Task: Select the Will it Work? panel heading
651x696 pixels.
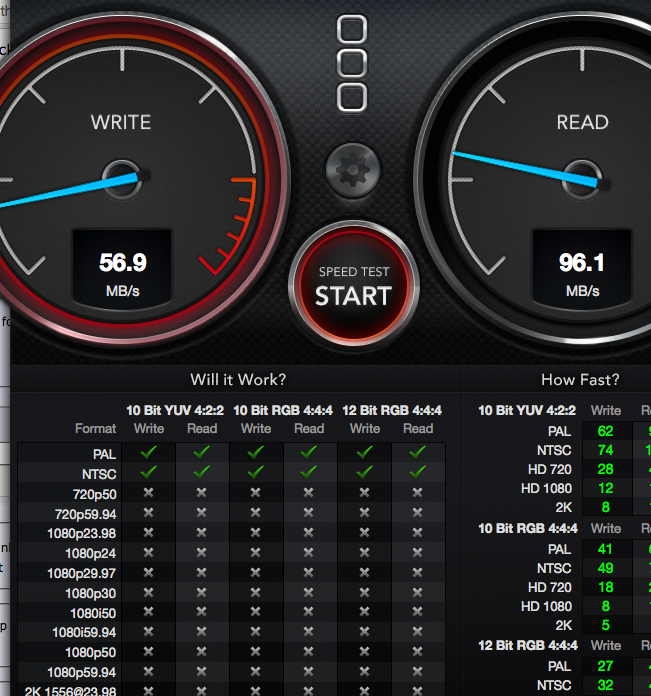Action: pos(238,380)
